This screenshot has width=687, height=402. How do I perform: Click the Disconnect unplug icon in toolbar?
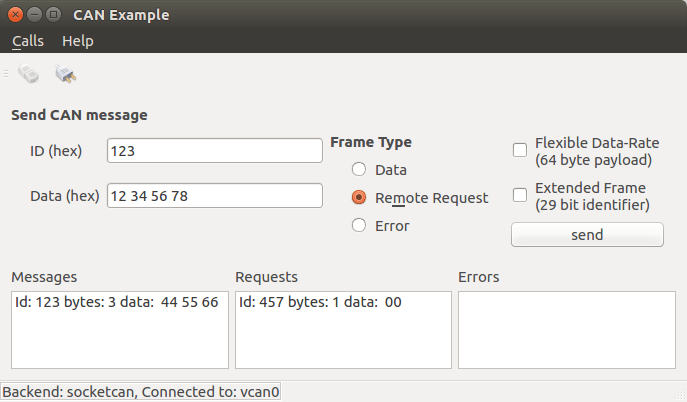coord(66,74)
